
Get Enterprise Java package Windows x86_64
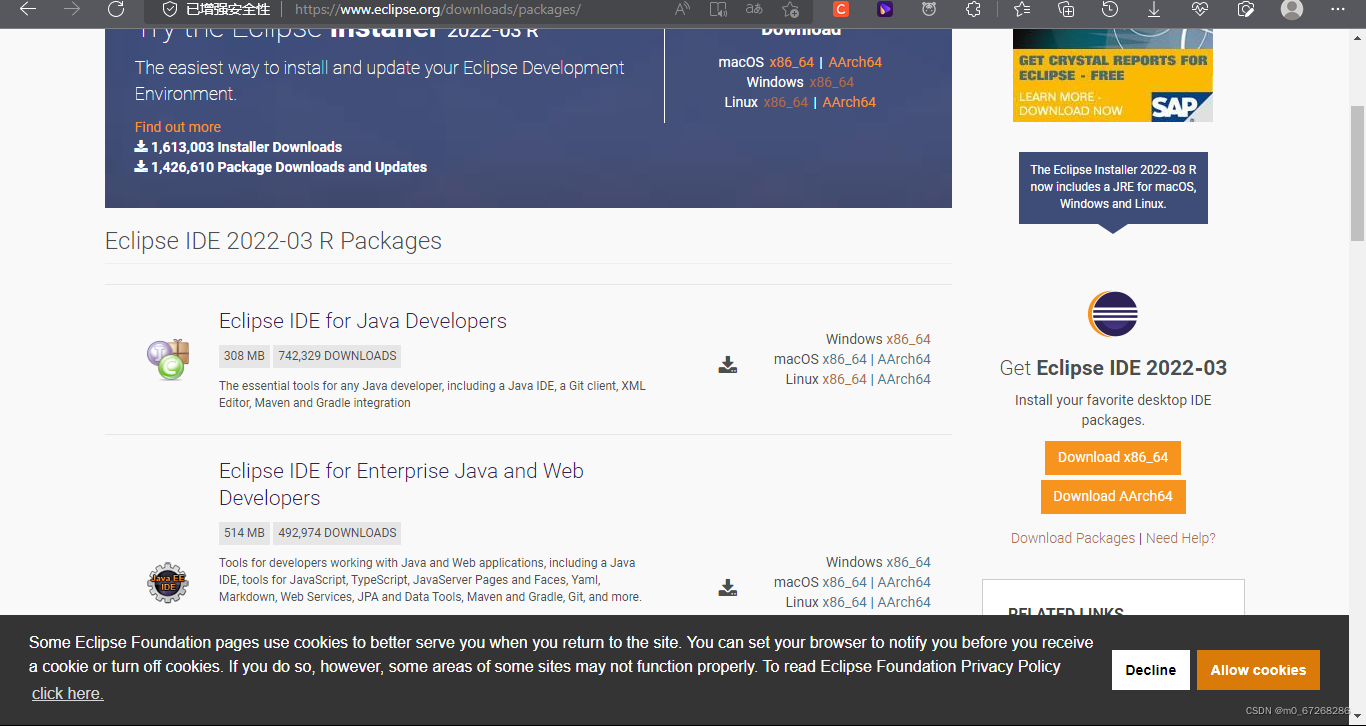point(909,562)
